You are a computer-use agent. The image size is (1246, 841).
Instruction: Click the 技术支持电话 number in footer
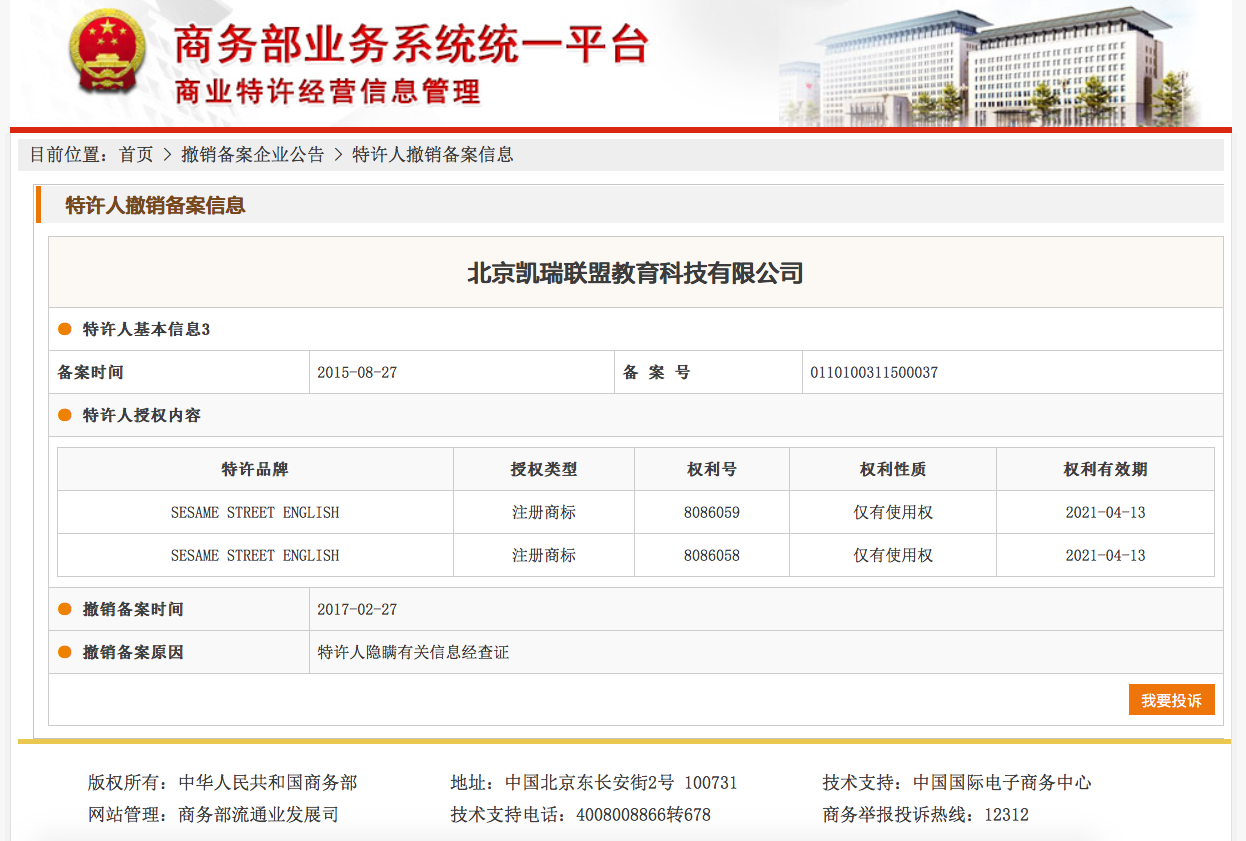(x=643, y=814)
